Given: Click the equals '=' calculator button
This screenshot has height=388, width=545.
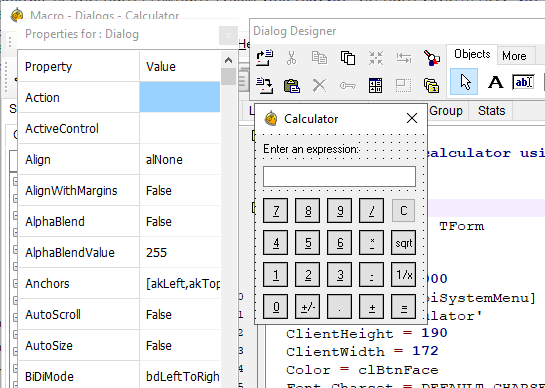Looking at the screenshot, I should 404,307.
